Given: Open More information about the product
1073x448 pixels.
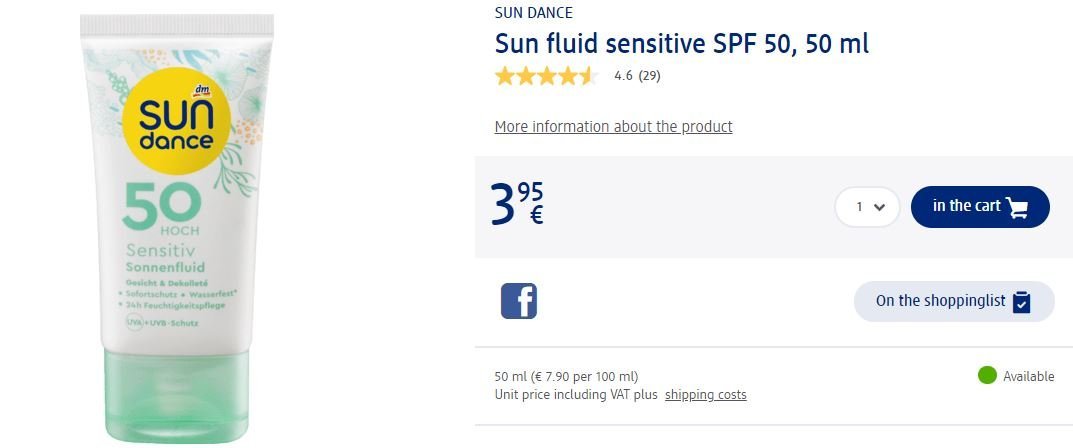Looking at the screenshot, I should [613, 127].
